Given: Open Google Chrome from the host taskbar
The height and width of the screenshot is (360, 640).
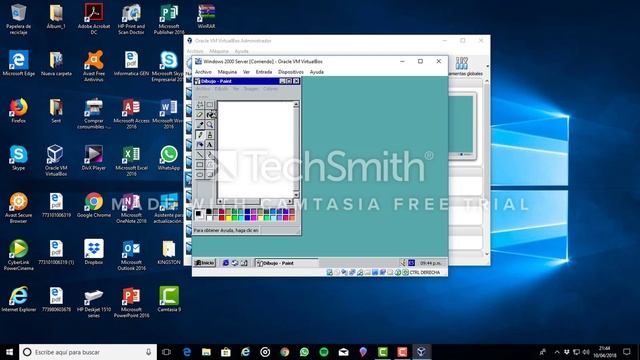Looking at the screenshot, I should pyautogui.click(x=284, y=351).
